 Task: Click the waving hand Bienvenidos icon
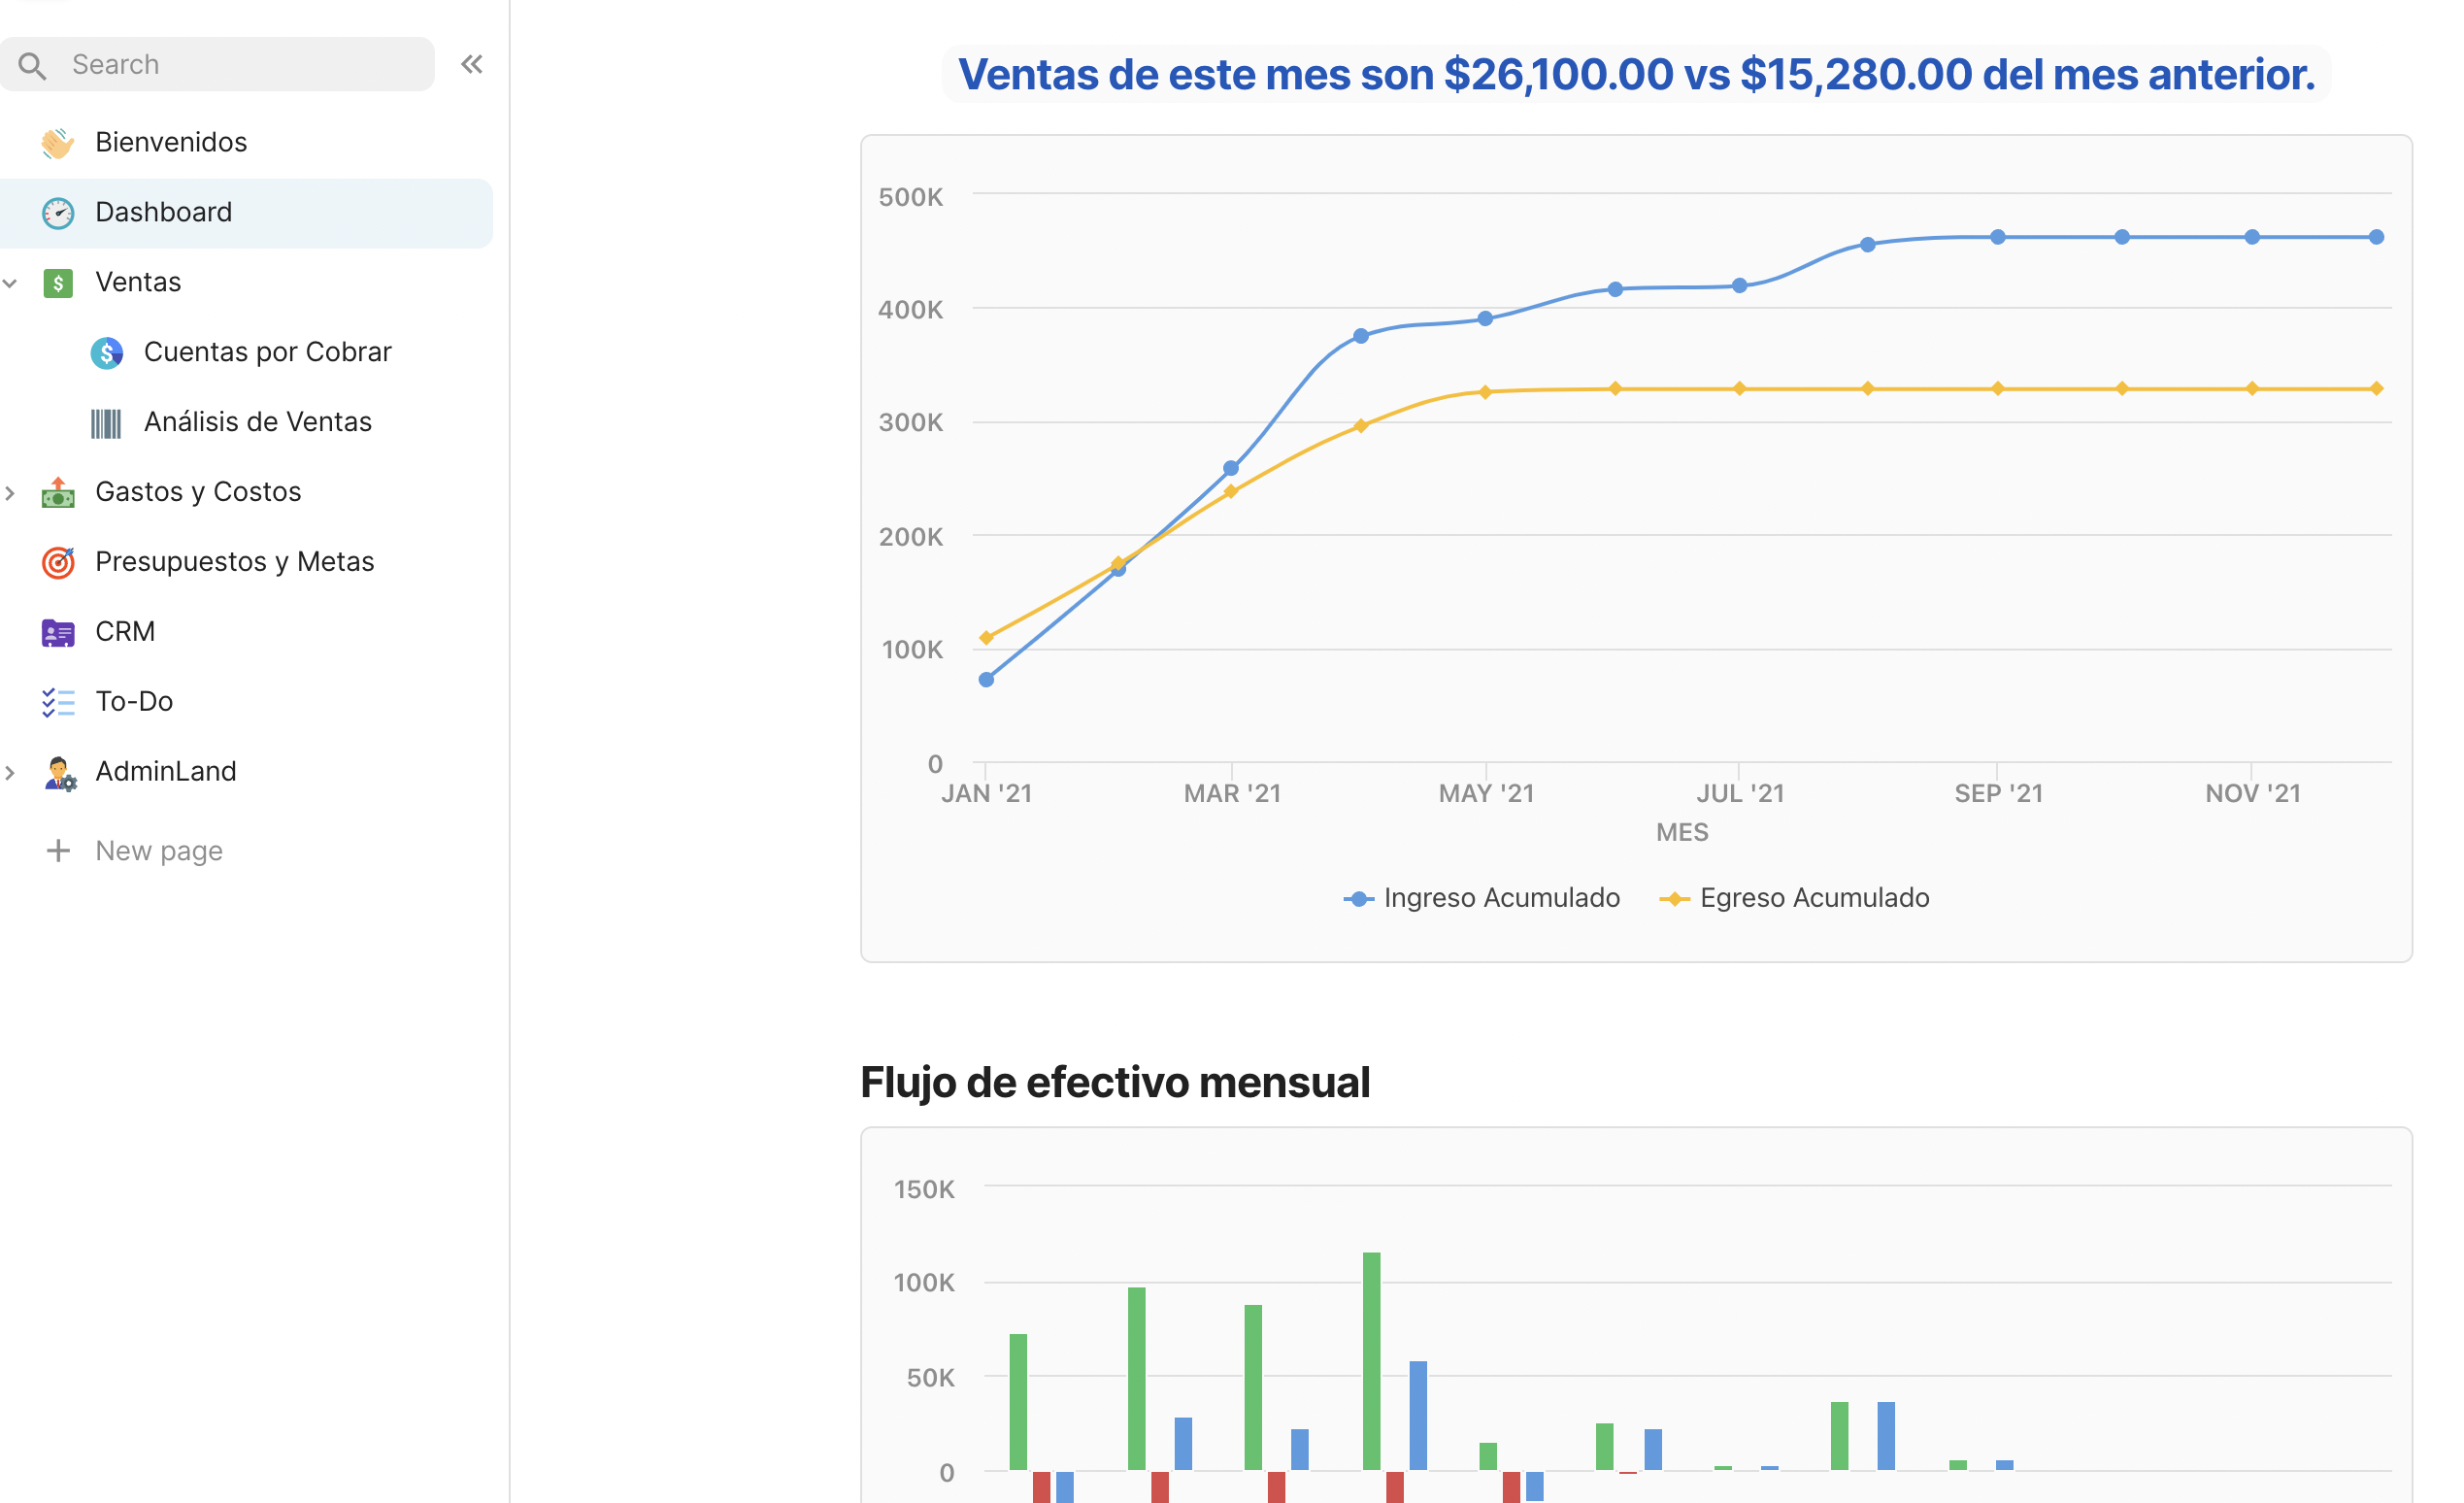pyautogui.click(x=57, y=143)
